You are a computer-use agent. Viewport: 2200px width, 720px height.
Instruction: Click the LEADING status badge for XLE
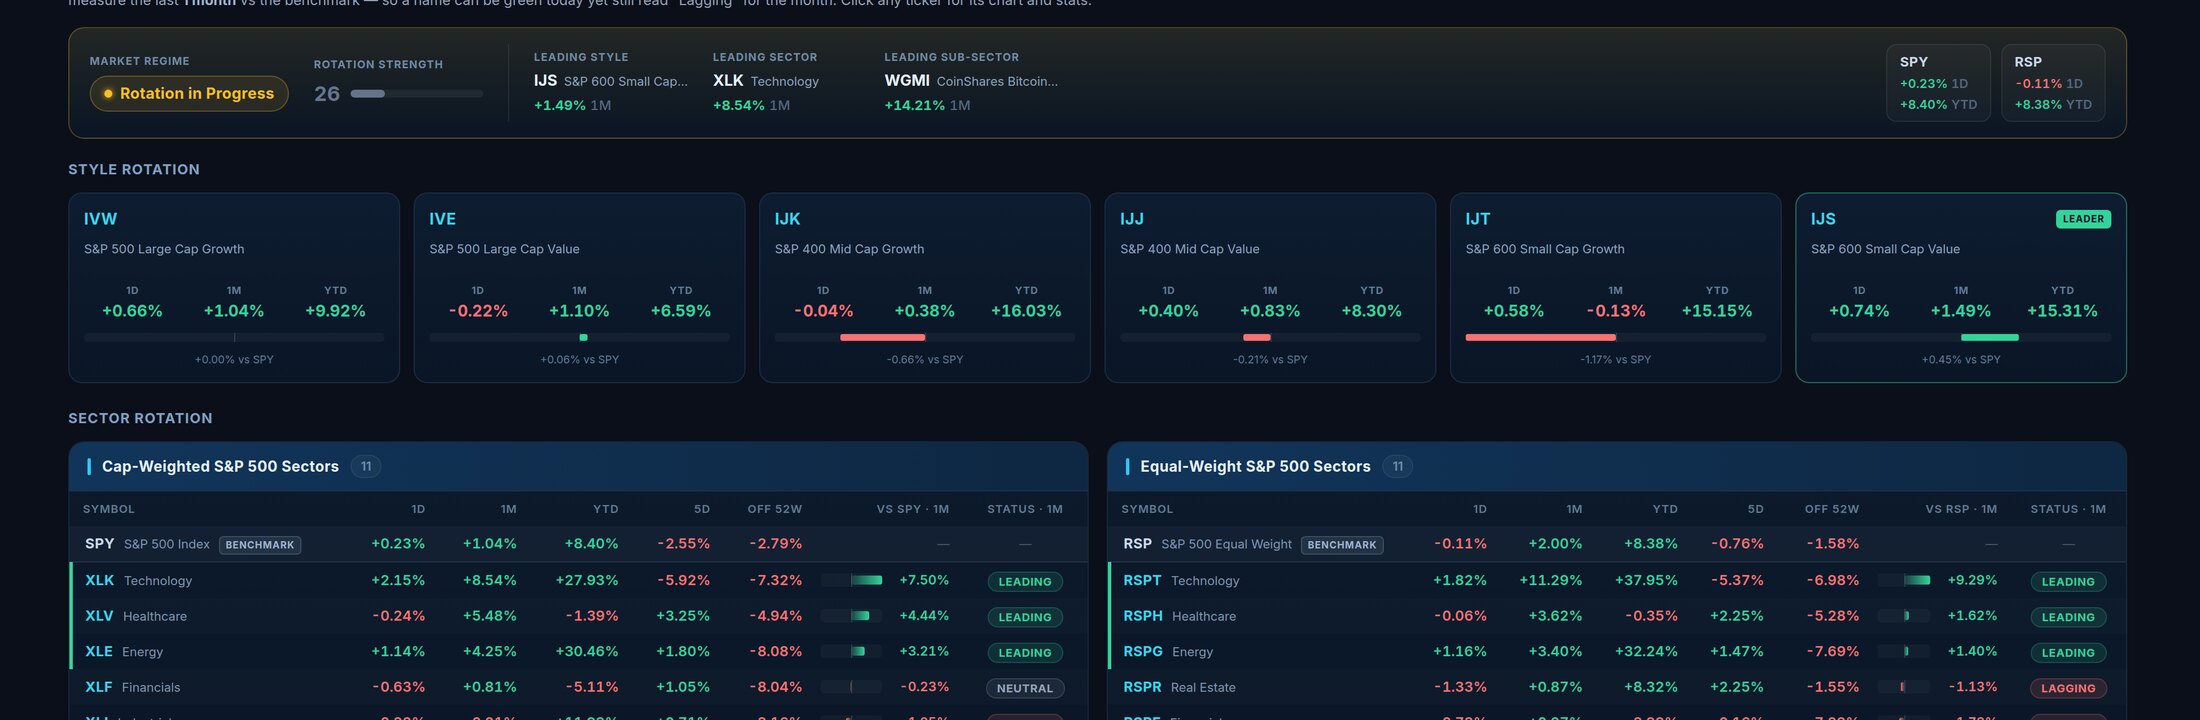pyautogui.click(x=1025, y=652)
